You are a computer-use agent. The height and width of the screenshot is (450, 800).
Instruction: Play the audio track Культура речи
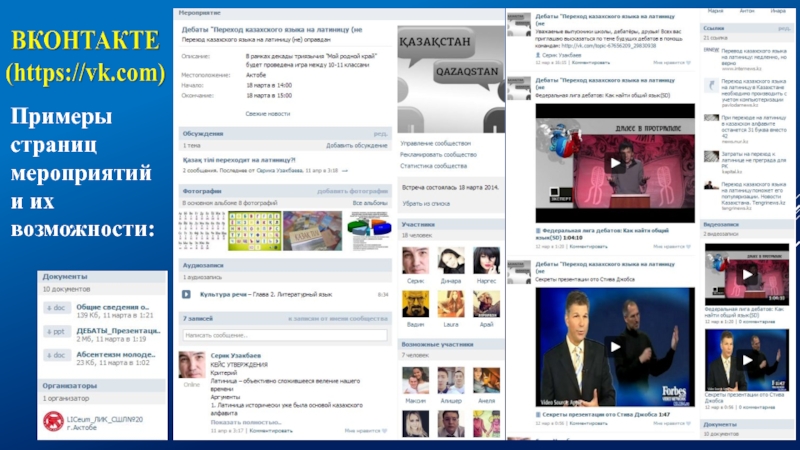(x=186, y=294)
